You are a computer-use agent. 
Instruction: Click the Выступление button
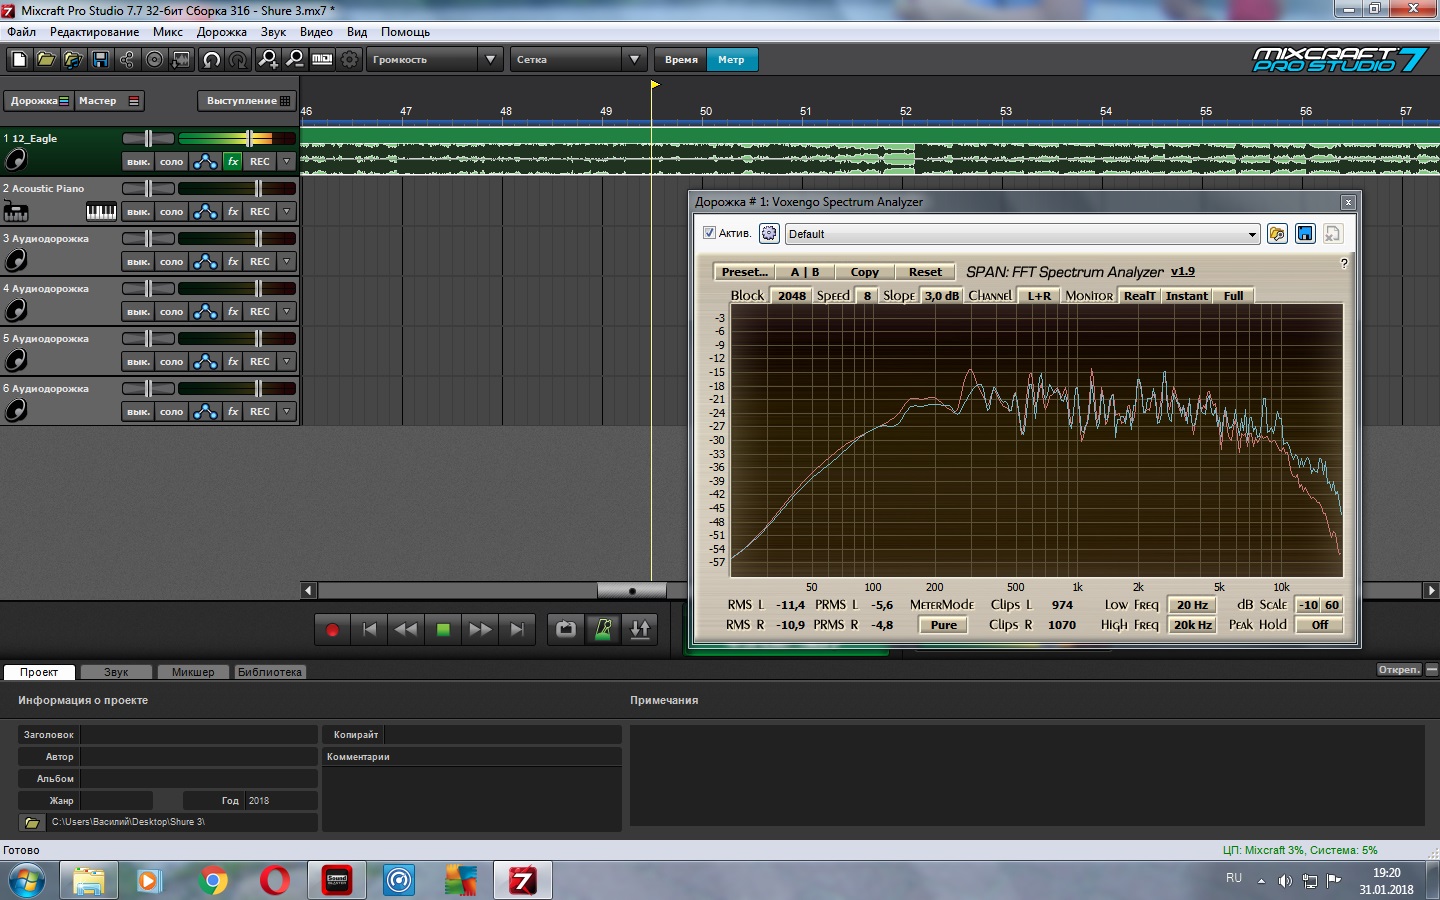tap(247, 101)
